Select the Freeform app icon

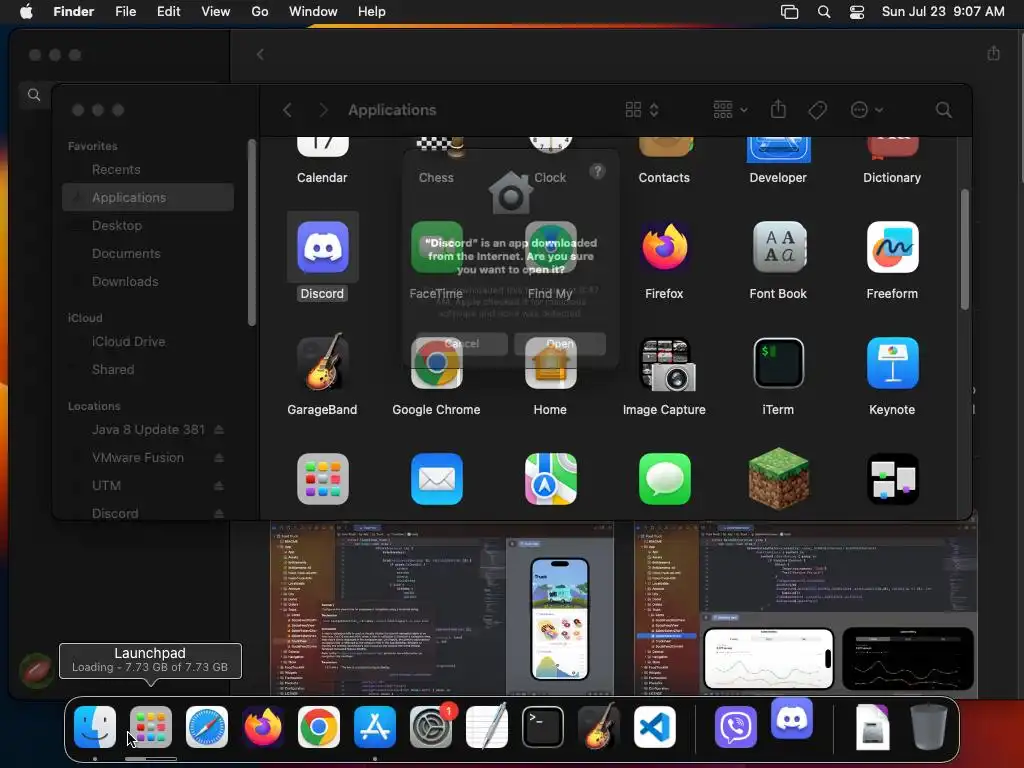pyautogui.click(x=892, y=248)
